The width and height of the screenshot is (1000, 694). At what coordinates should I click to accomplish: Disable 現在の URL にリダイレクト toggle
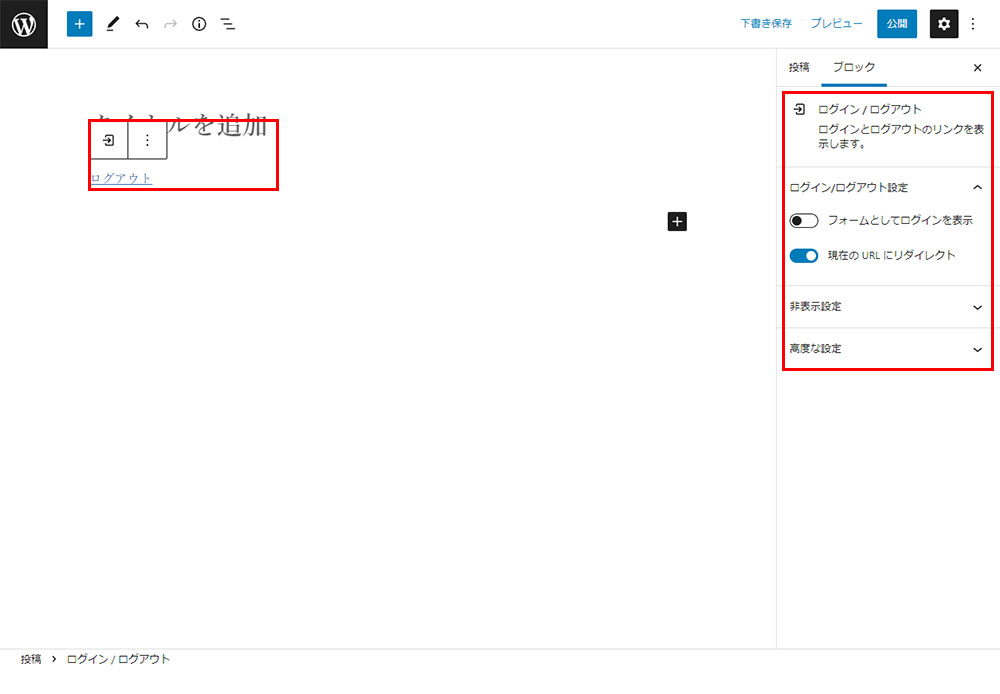(804, 256)
